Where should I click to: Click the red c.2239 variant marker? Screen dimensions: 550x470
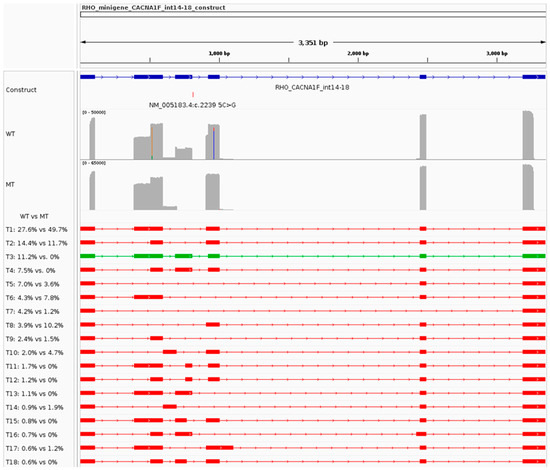[193, 94]
